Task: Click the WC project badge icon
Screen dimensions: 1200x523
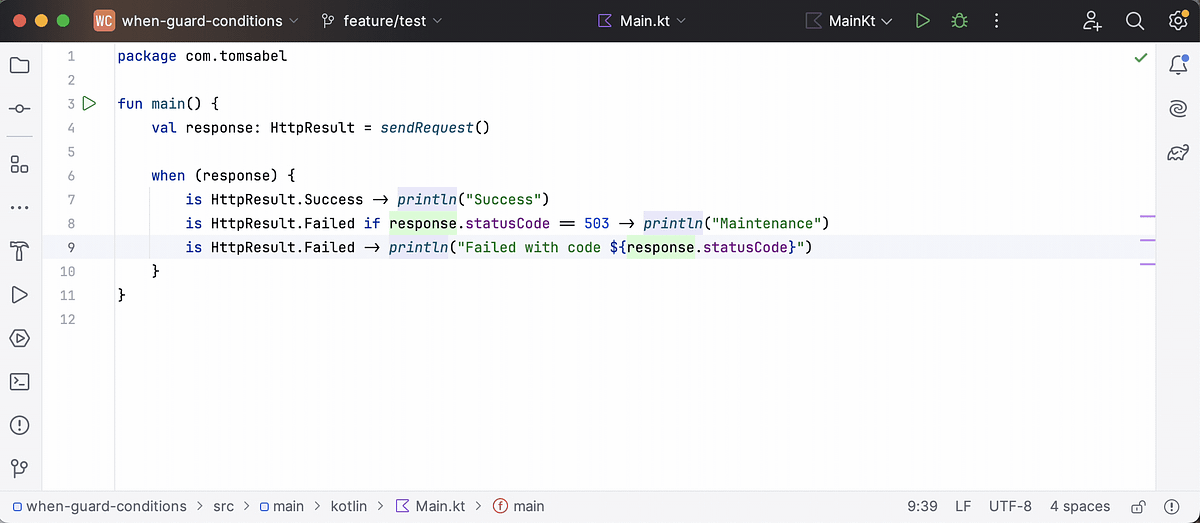Action: (103, 20)
